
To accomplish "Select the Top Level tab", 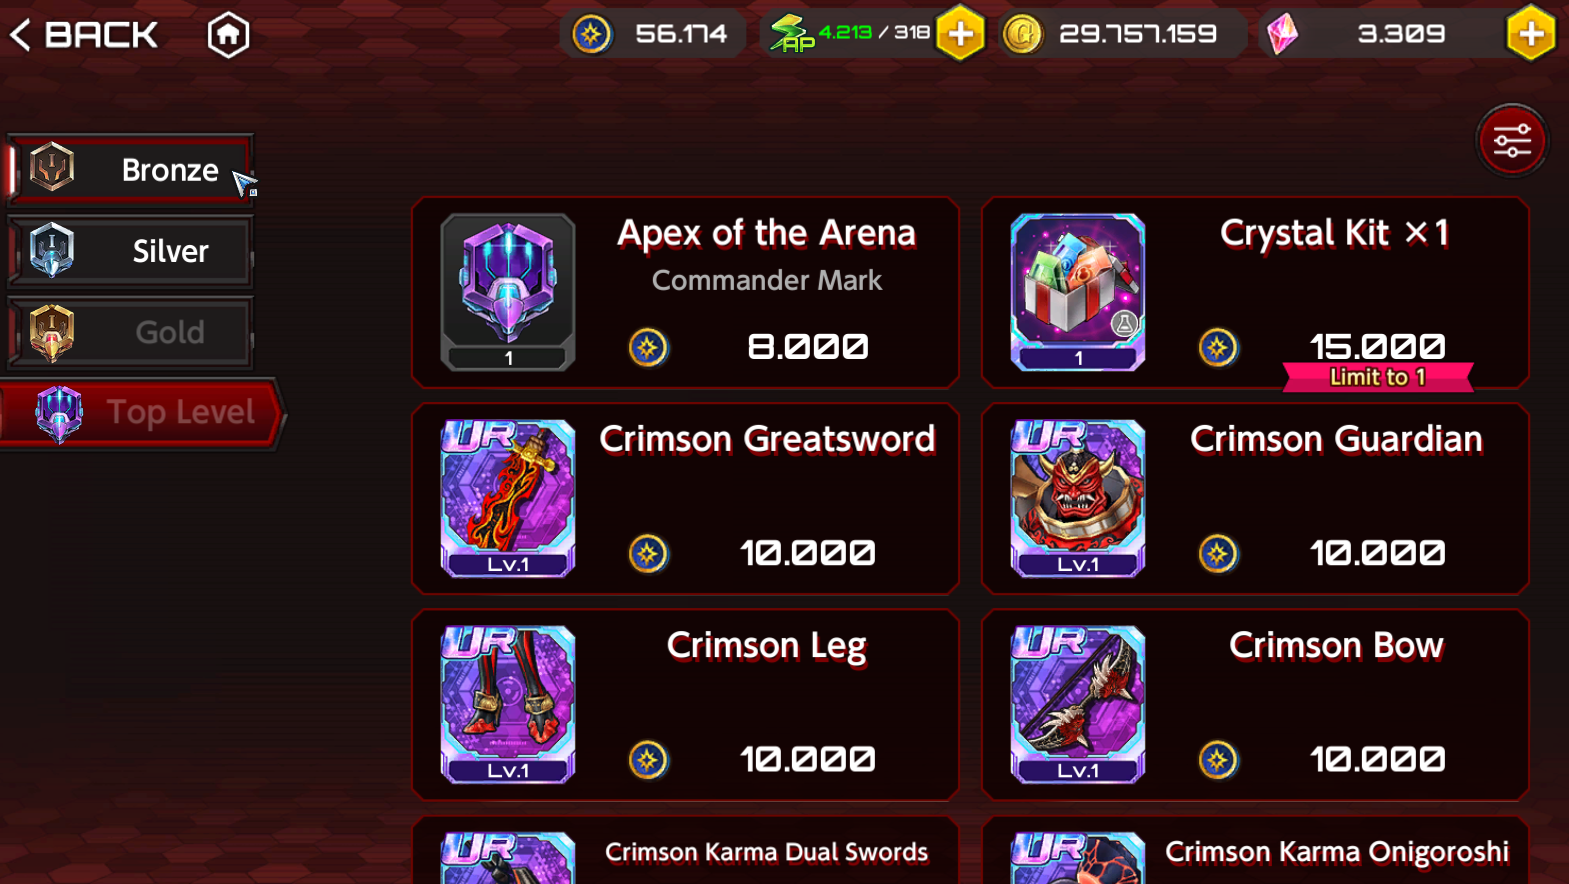I will 142,412.
